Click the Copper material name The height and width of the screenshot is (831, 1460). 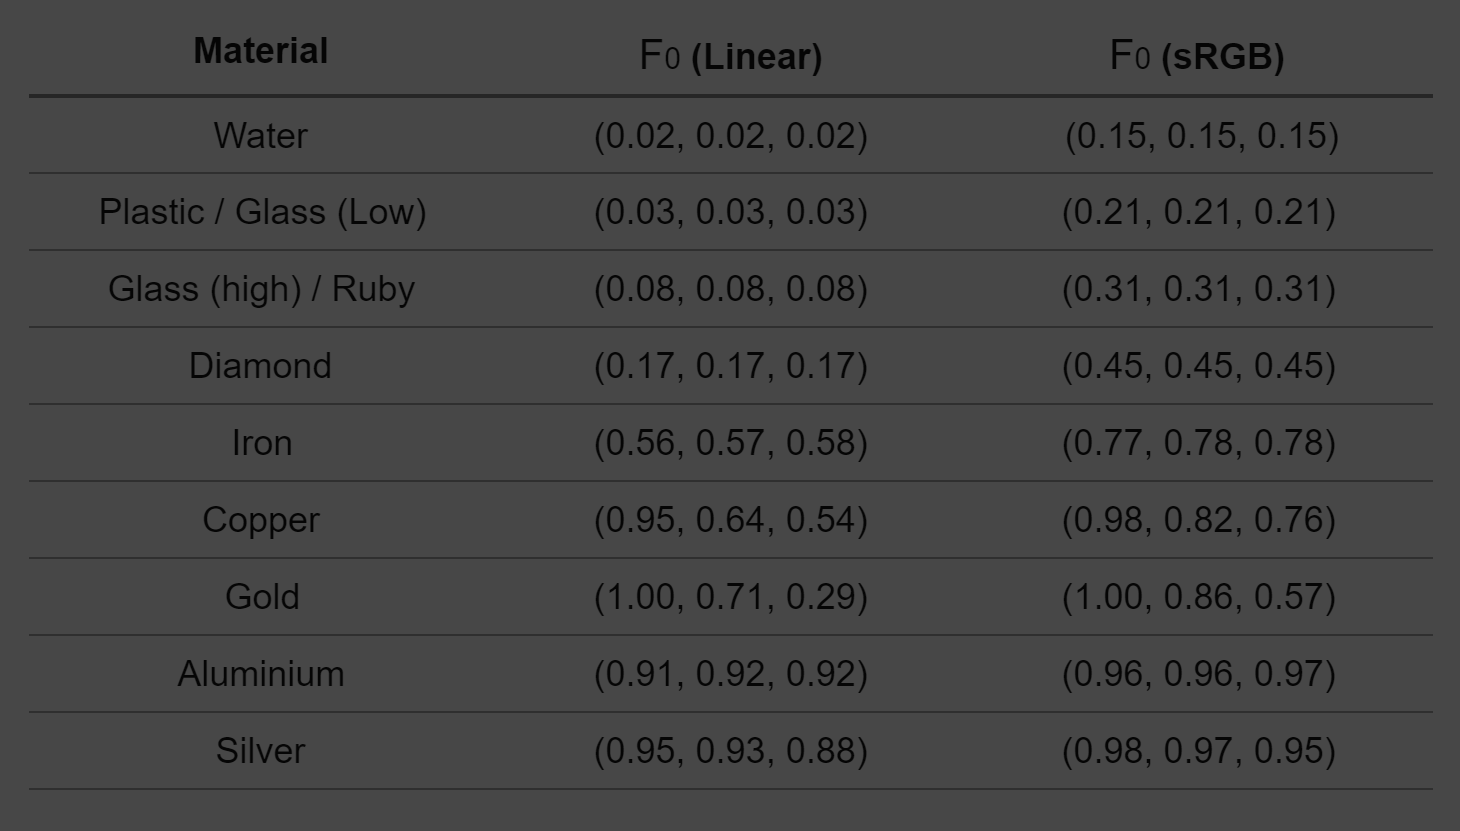click(261, 520)
